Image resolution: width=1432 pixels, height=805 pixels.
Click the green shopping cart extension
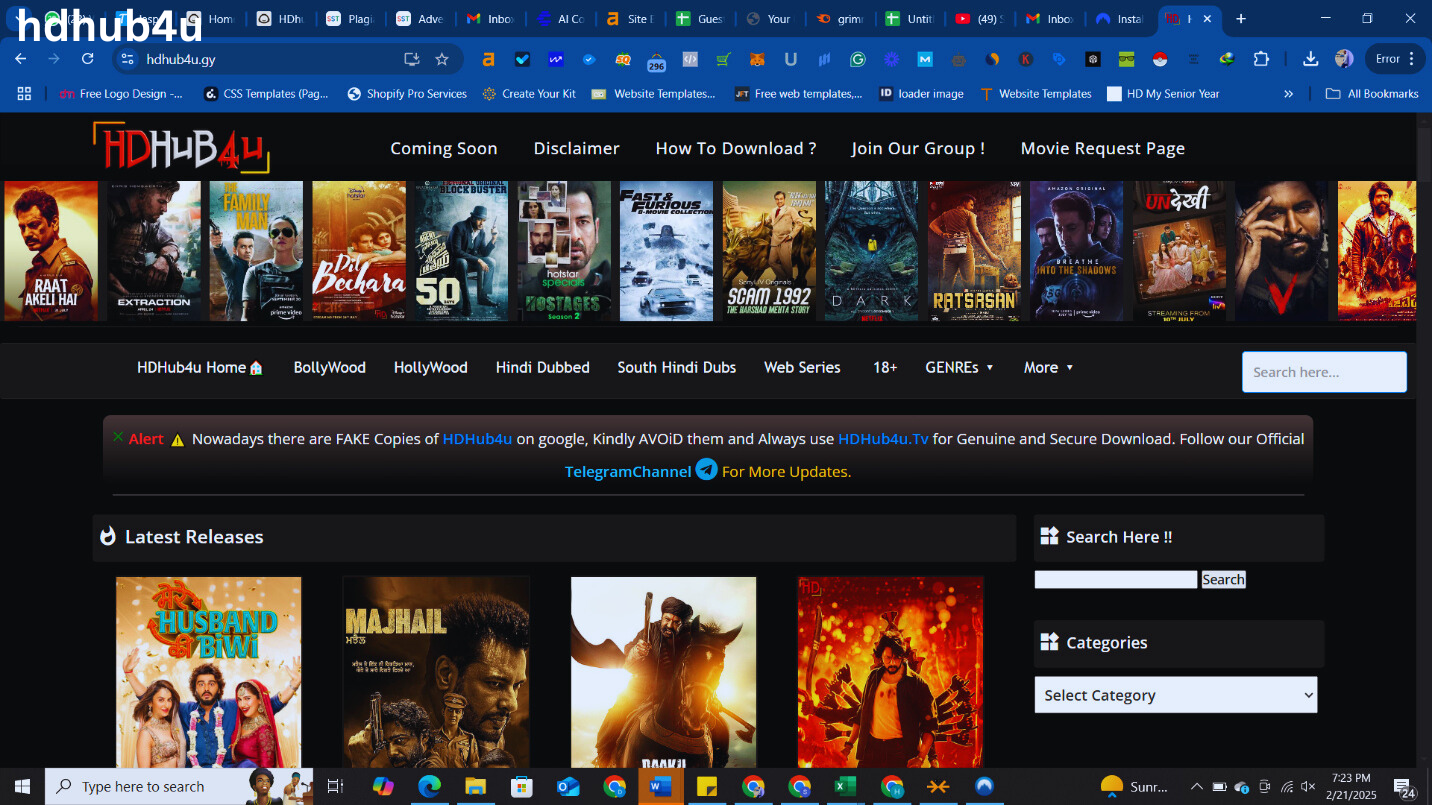[x=723, y=59]
